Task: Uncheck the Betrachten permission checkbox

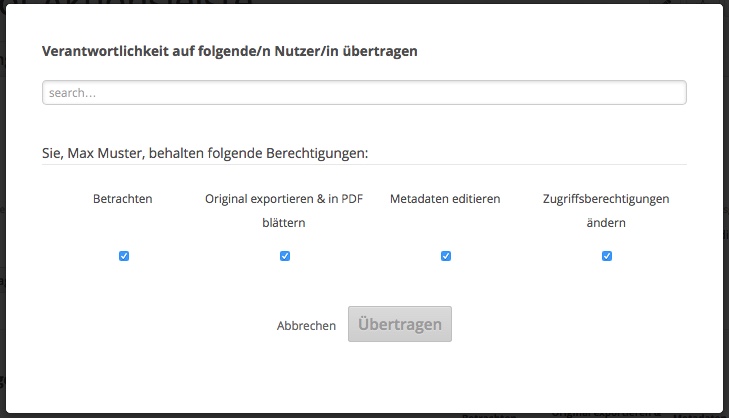Action: 124,256
